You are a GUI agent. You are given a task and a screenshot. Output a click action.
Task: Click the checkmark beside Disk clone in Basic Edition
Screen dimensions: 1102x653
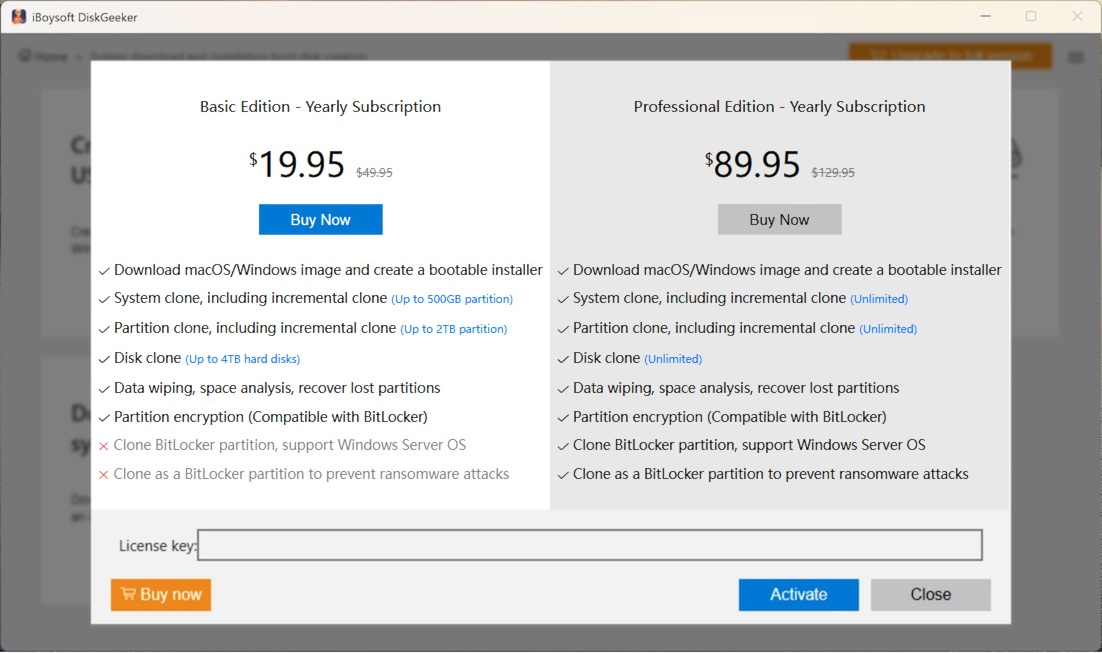(x=104, y=358)
